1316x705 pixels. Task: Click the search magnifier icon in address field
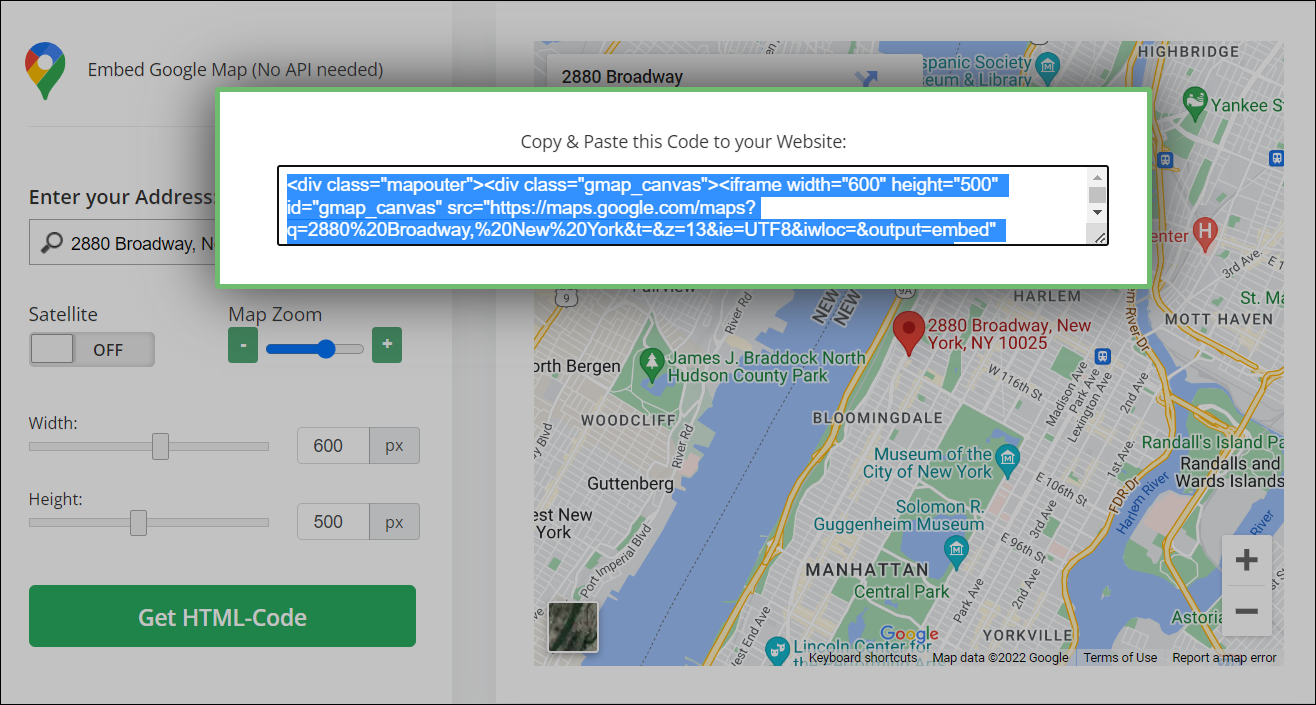53,243
